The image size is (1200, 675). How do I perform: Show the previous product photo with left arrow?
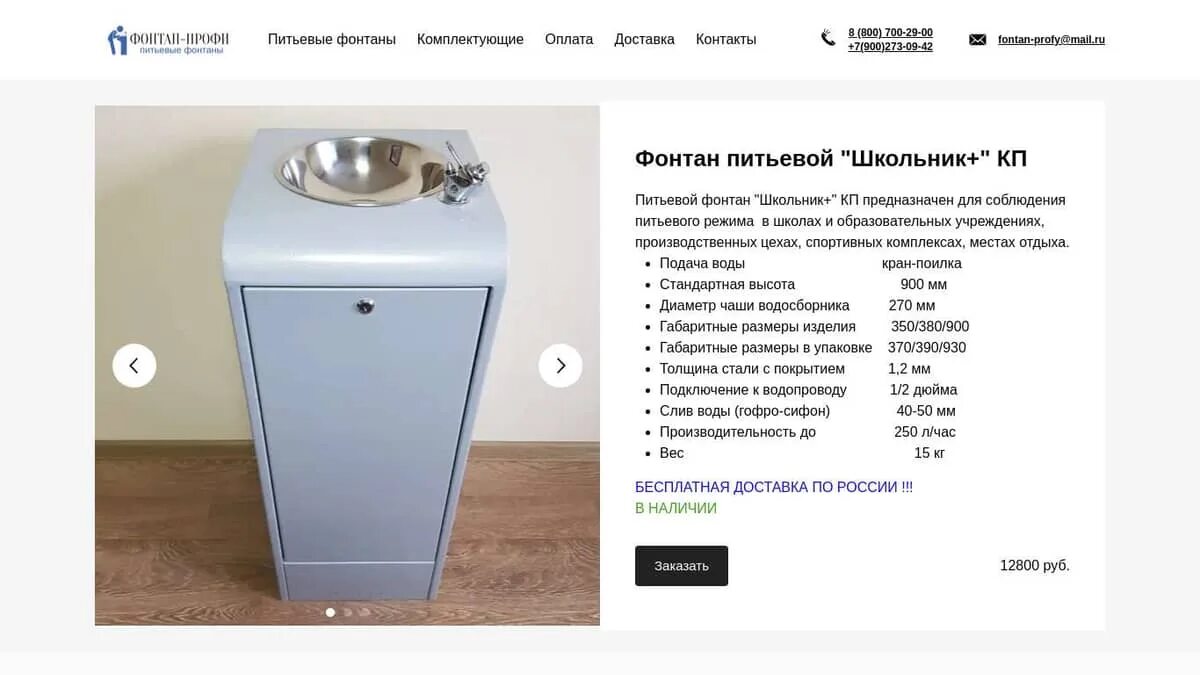pyautogui.click(x=134, y=366)
